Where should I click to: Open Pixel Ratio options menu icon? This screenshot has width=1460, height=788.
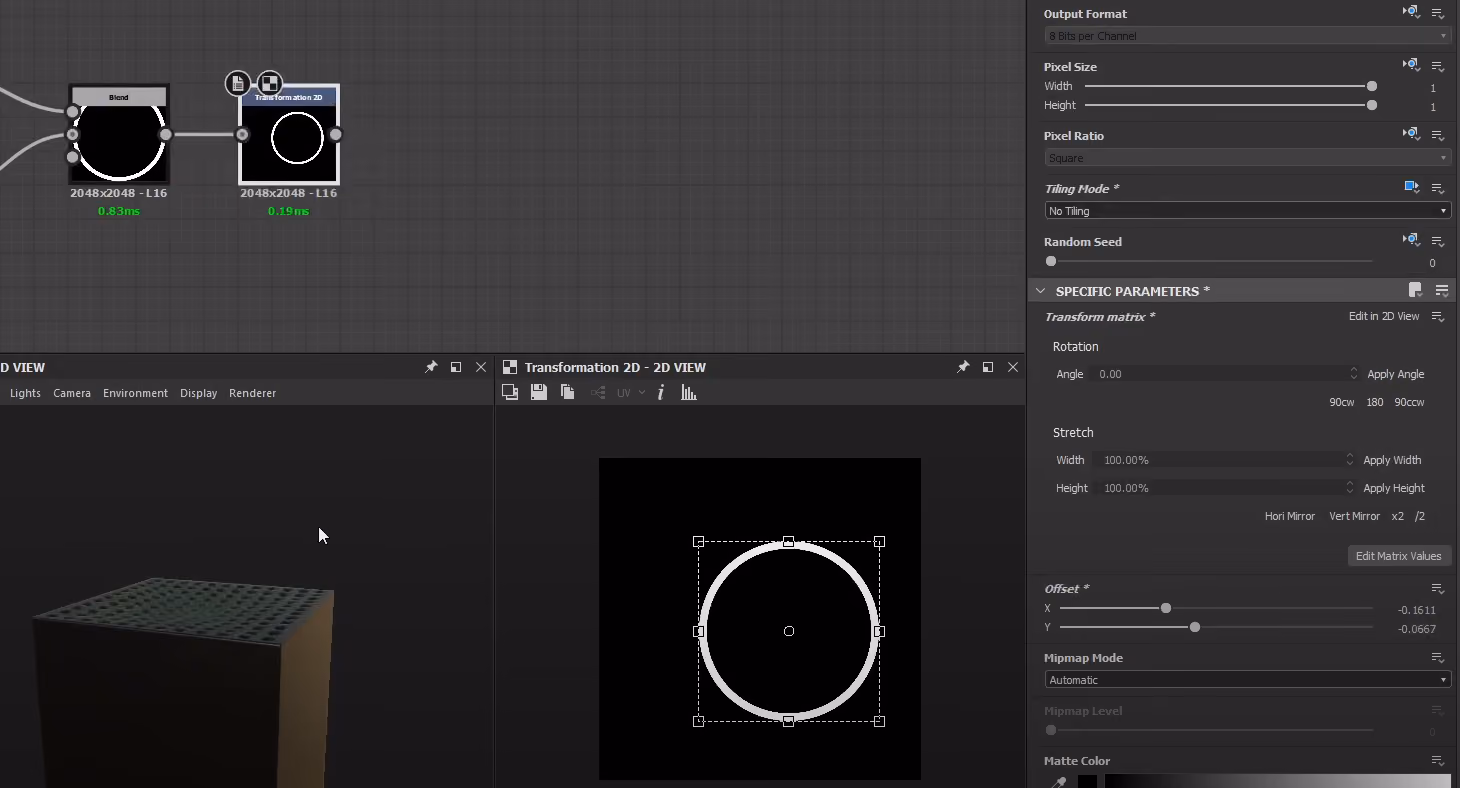point(1438,136)
